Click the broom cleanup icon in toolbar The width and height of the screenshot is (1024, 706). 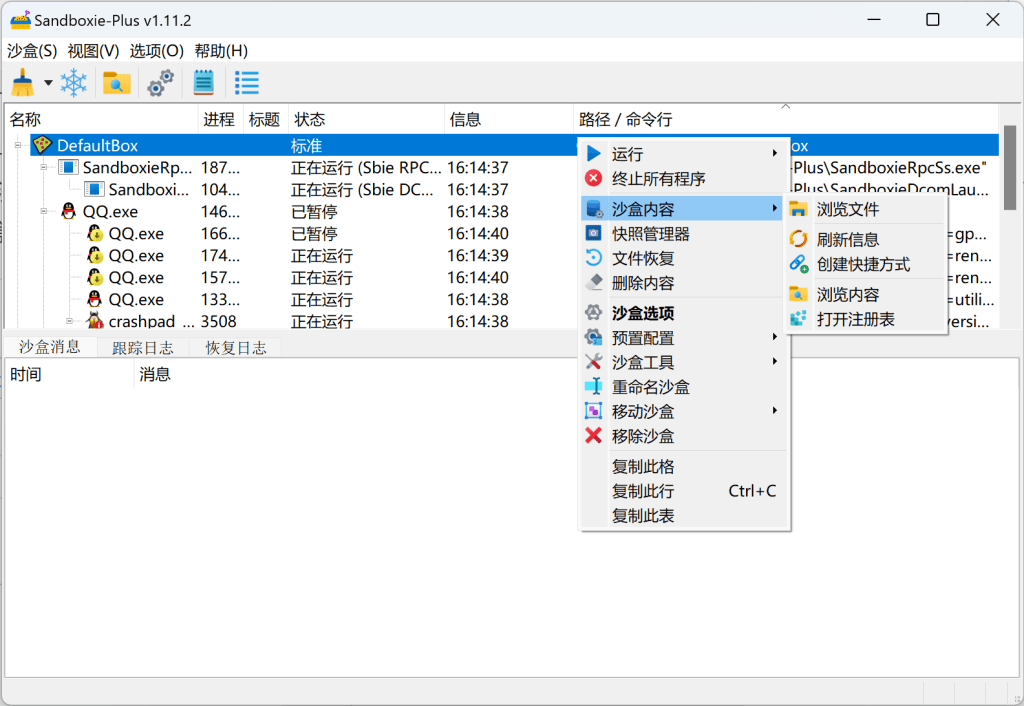(x=22, y=83)
